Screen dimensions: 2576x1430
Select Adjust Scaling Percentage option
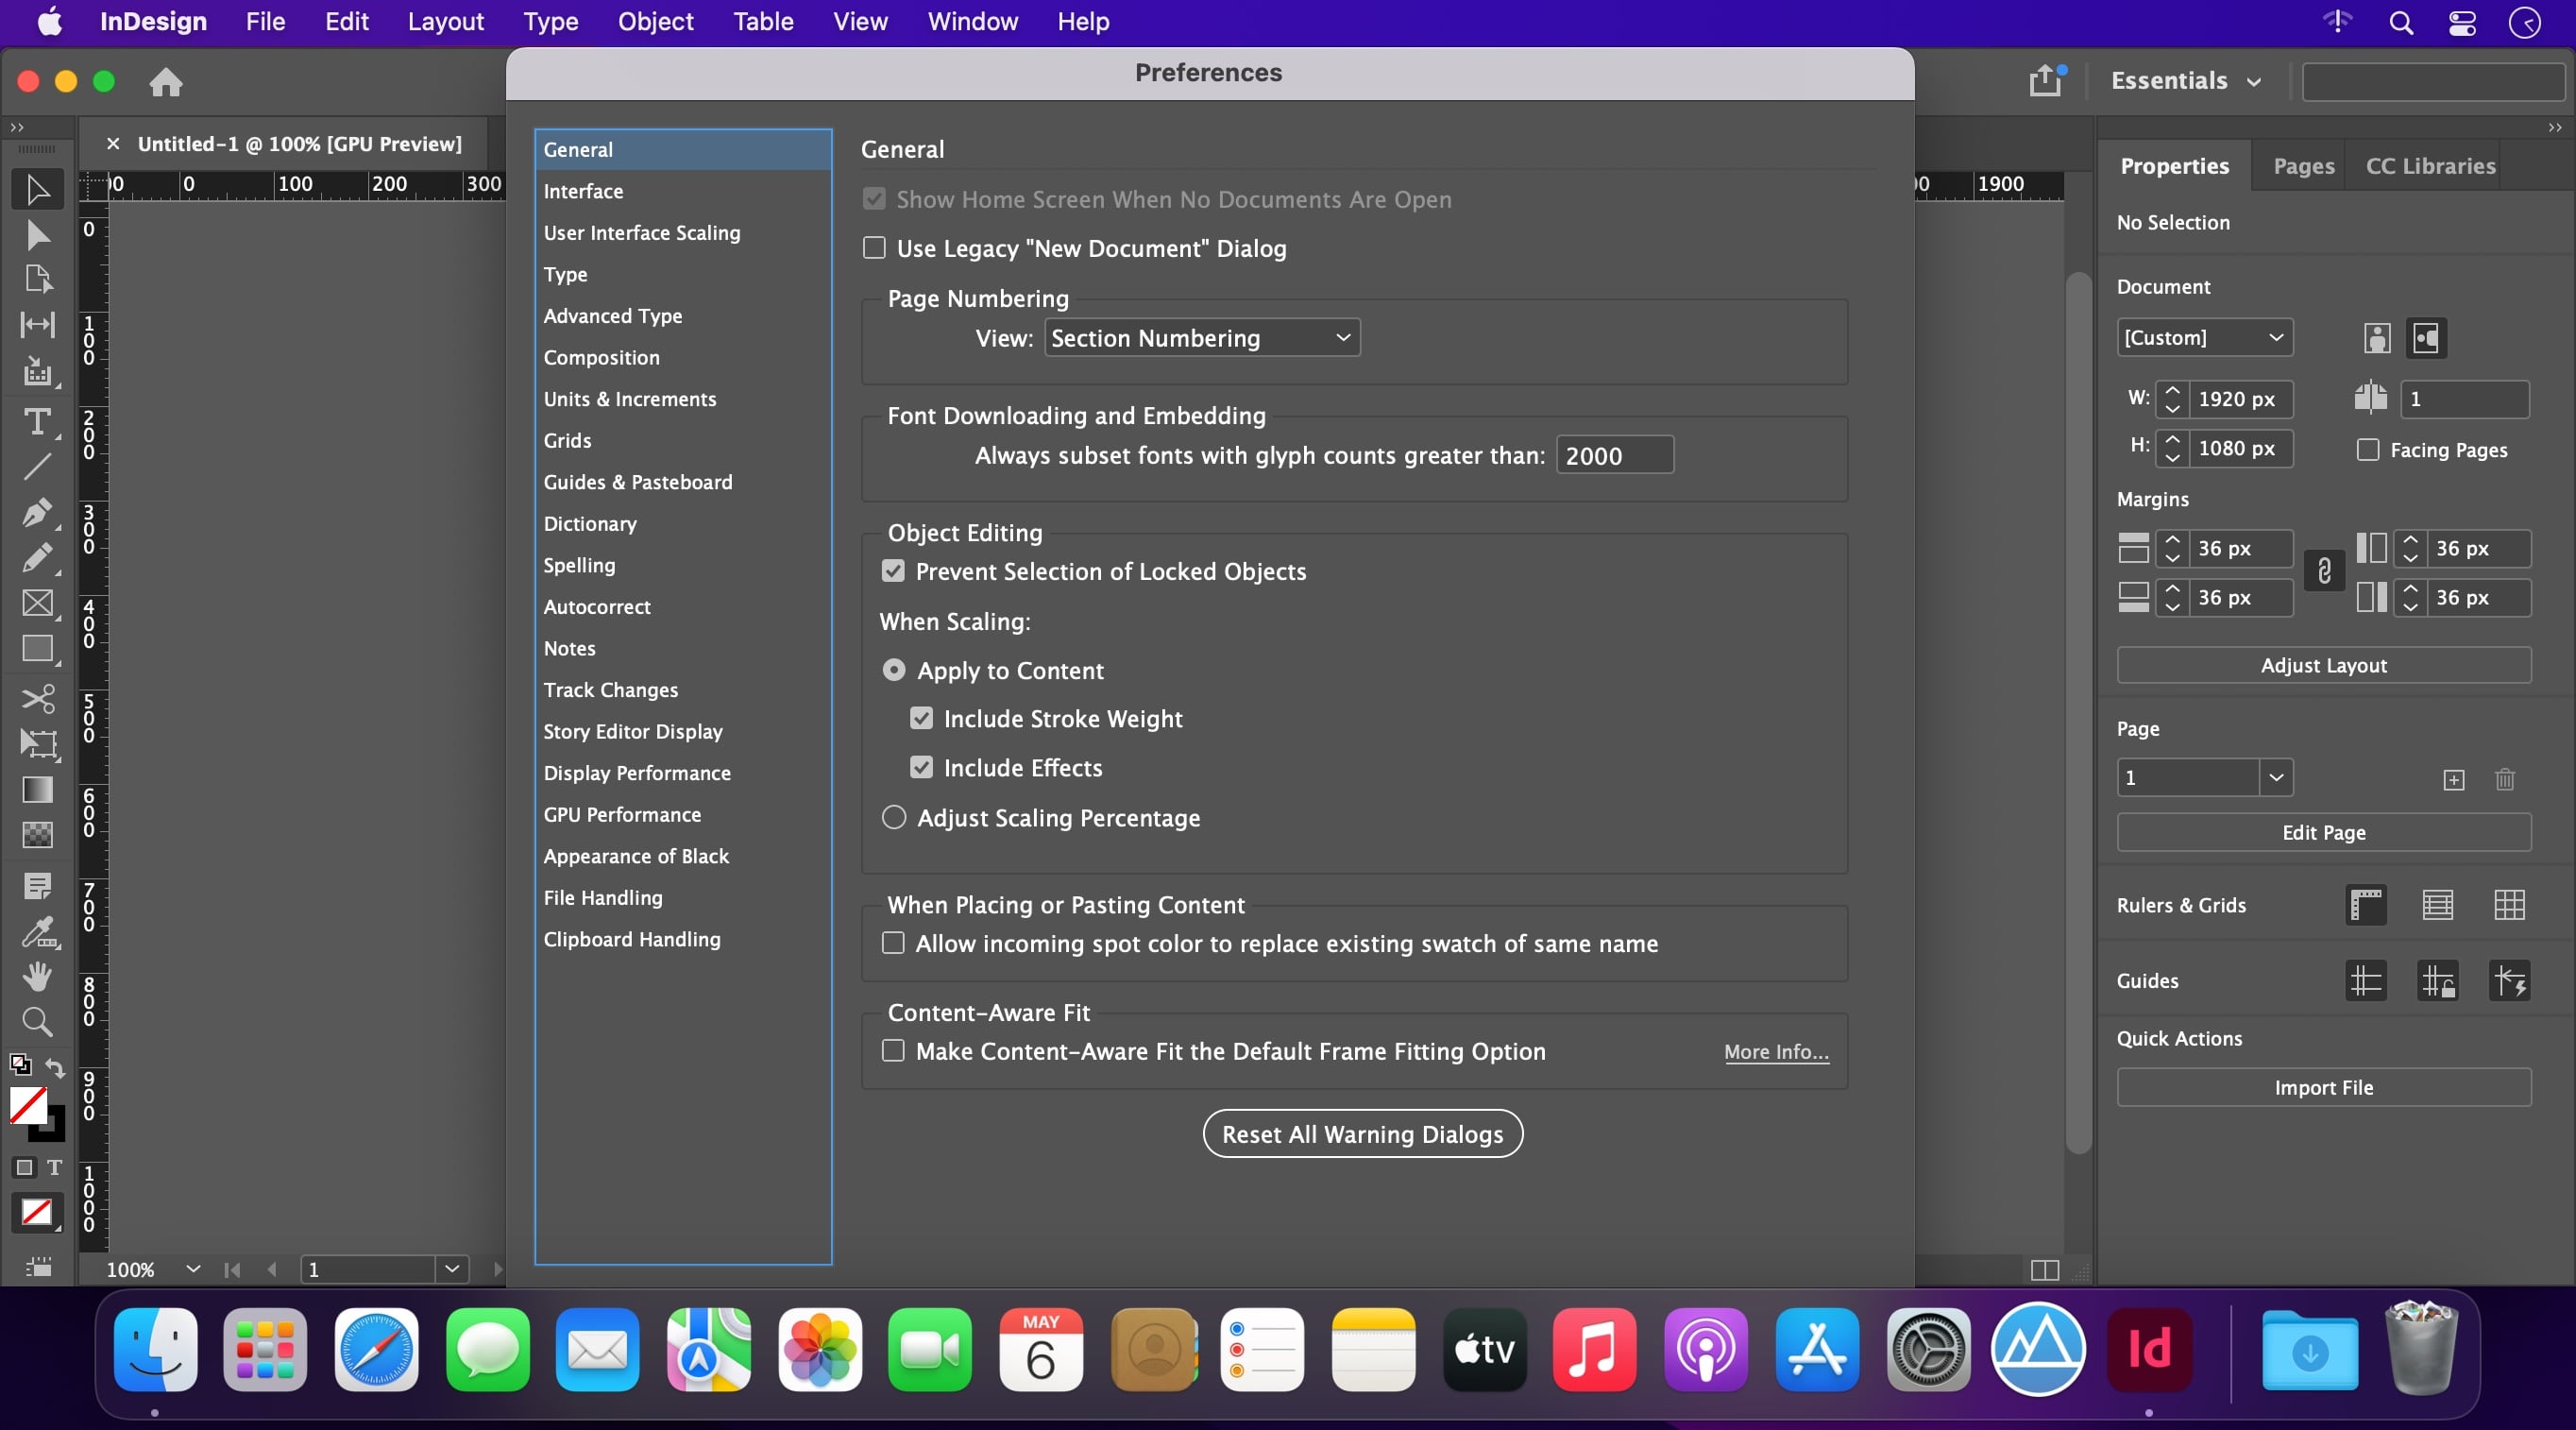894,818
